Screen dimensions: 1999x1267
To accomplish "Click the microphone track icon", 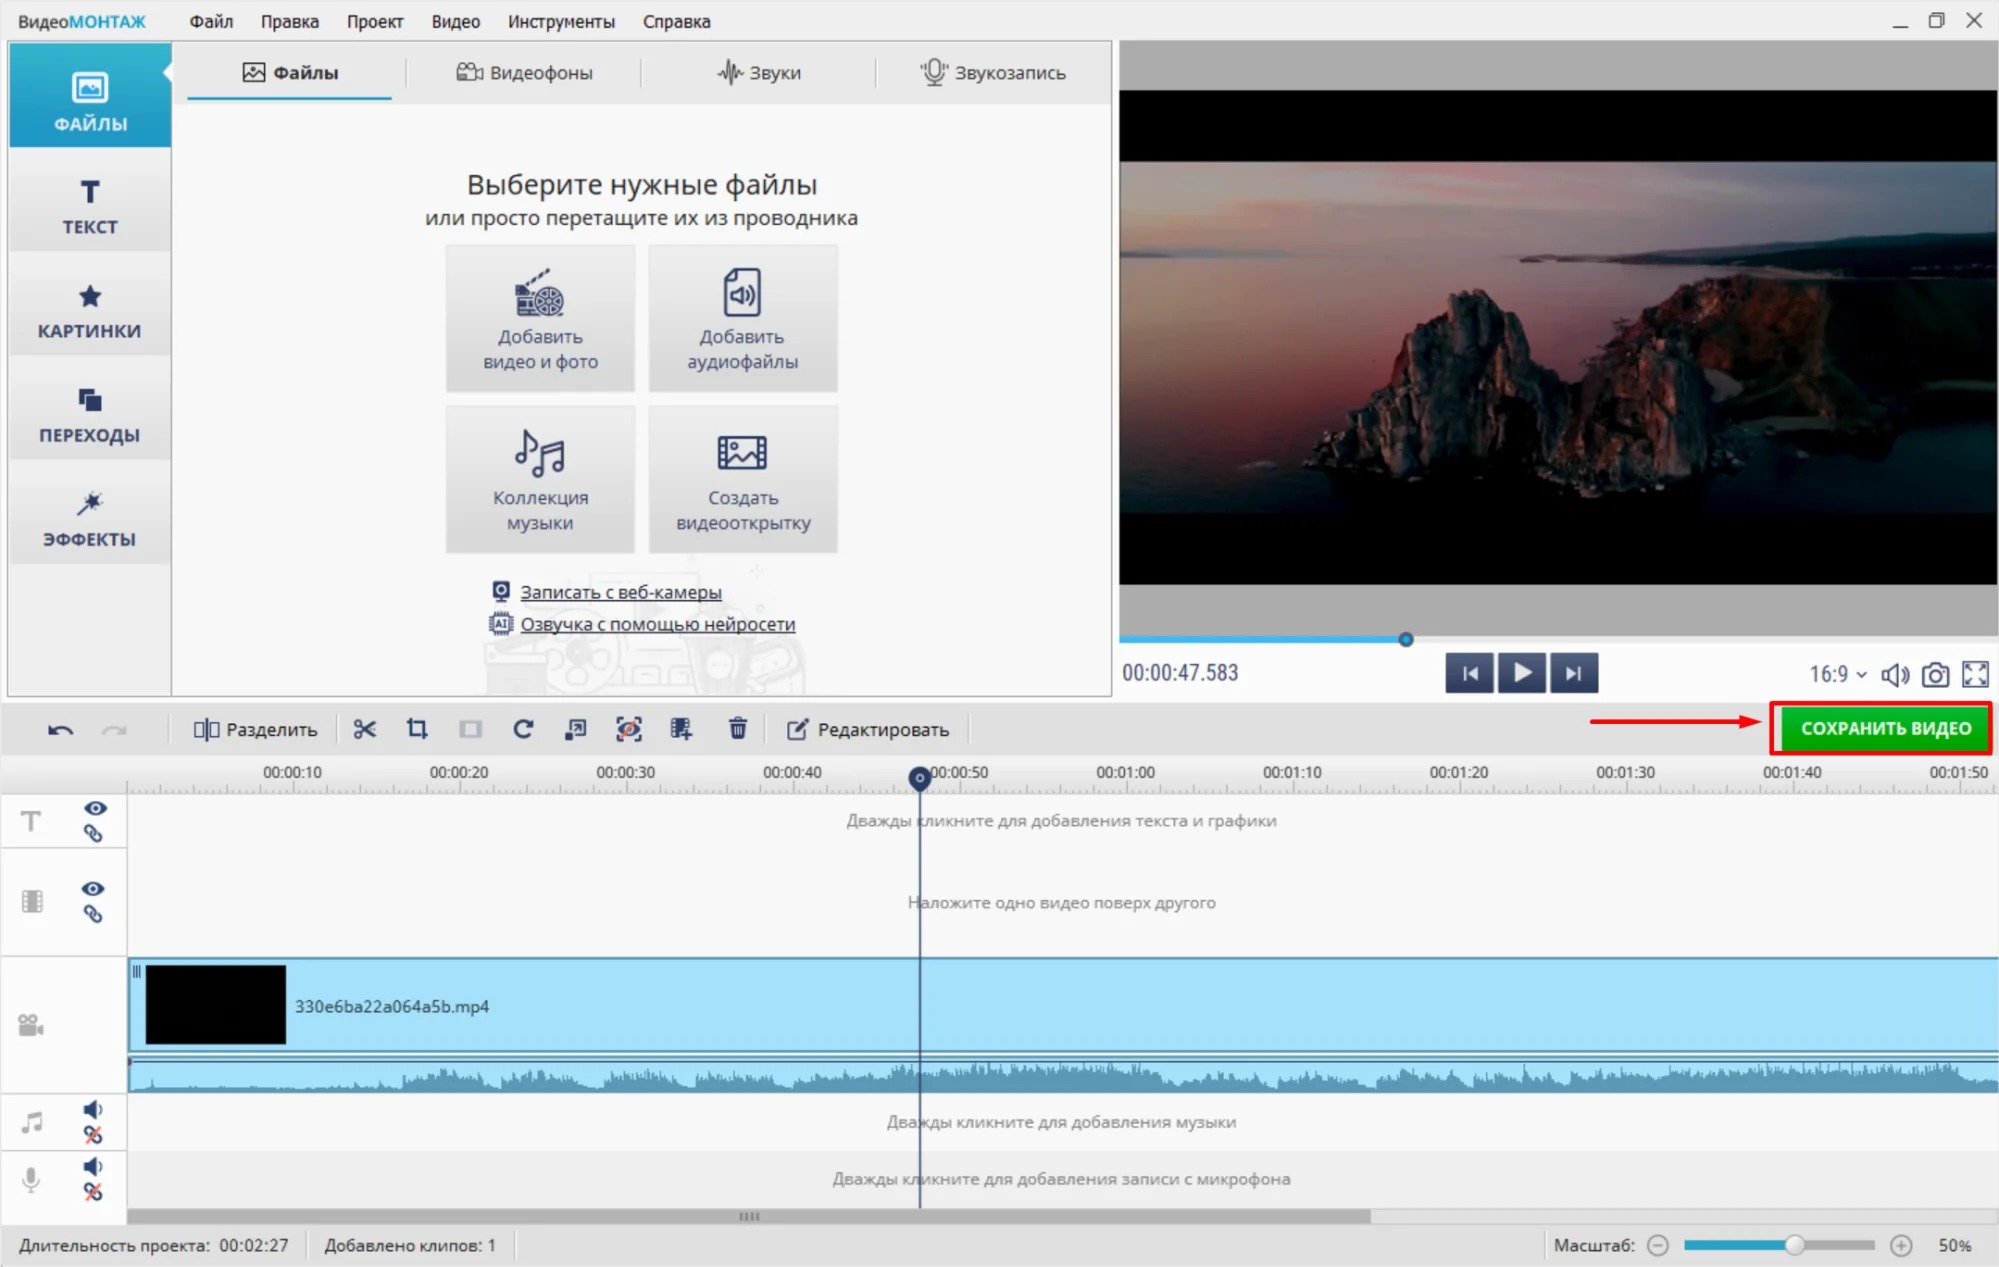I will [31, 1180].
